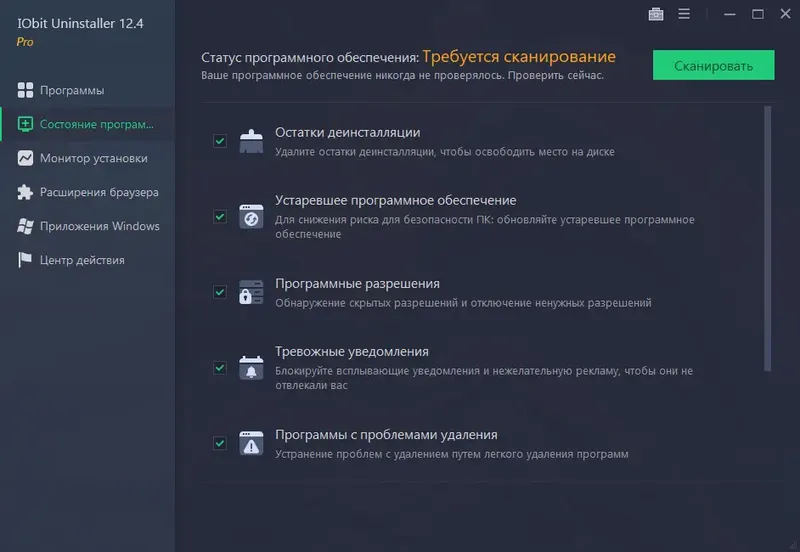Click the bell icon for Тревожные уведомления
Screen dimensions: 800x552
tap(252, 368)
